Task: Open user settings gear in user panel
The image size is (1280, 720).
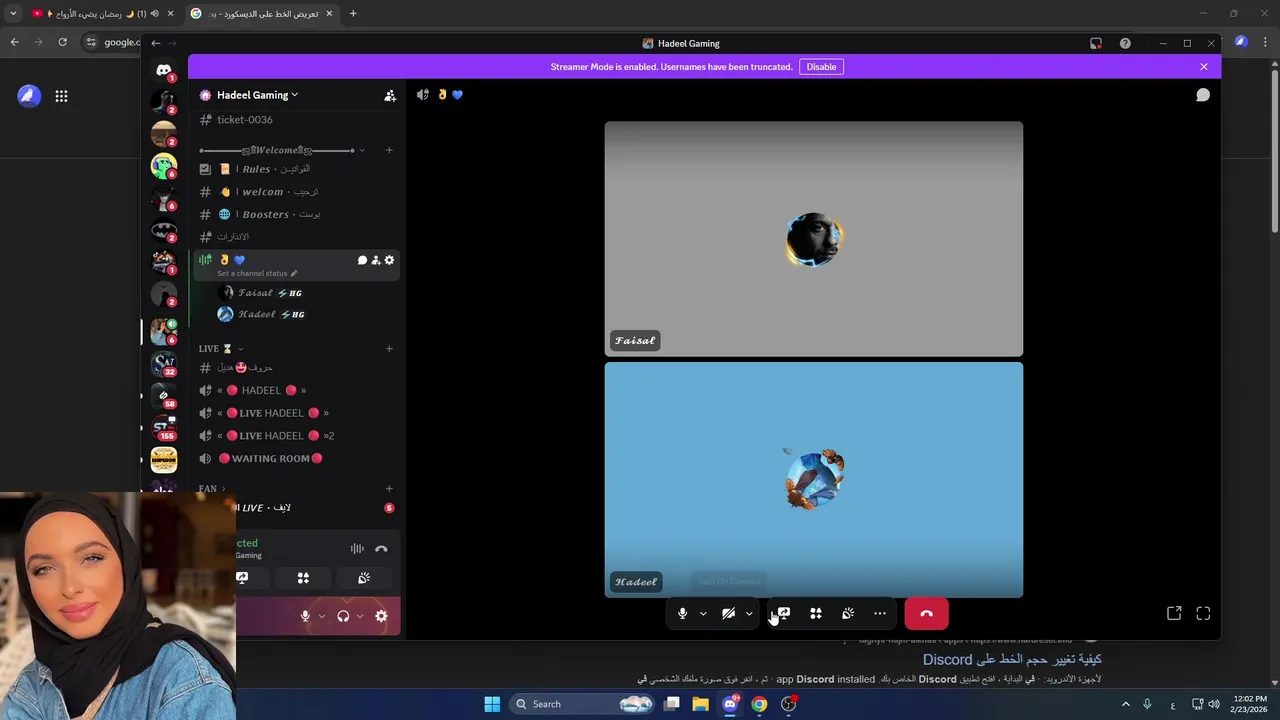Action: coord(381,616)
